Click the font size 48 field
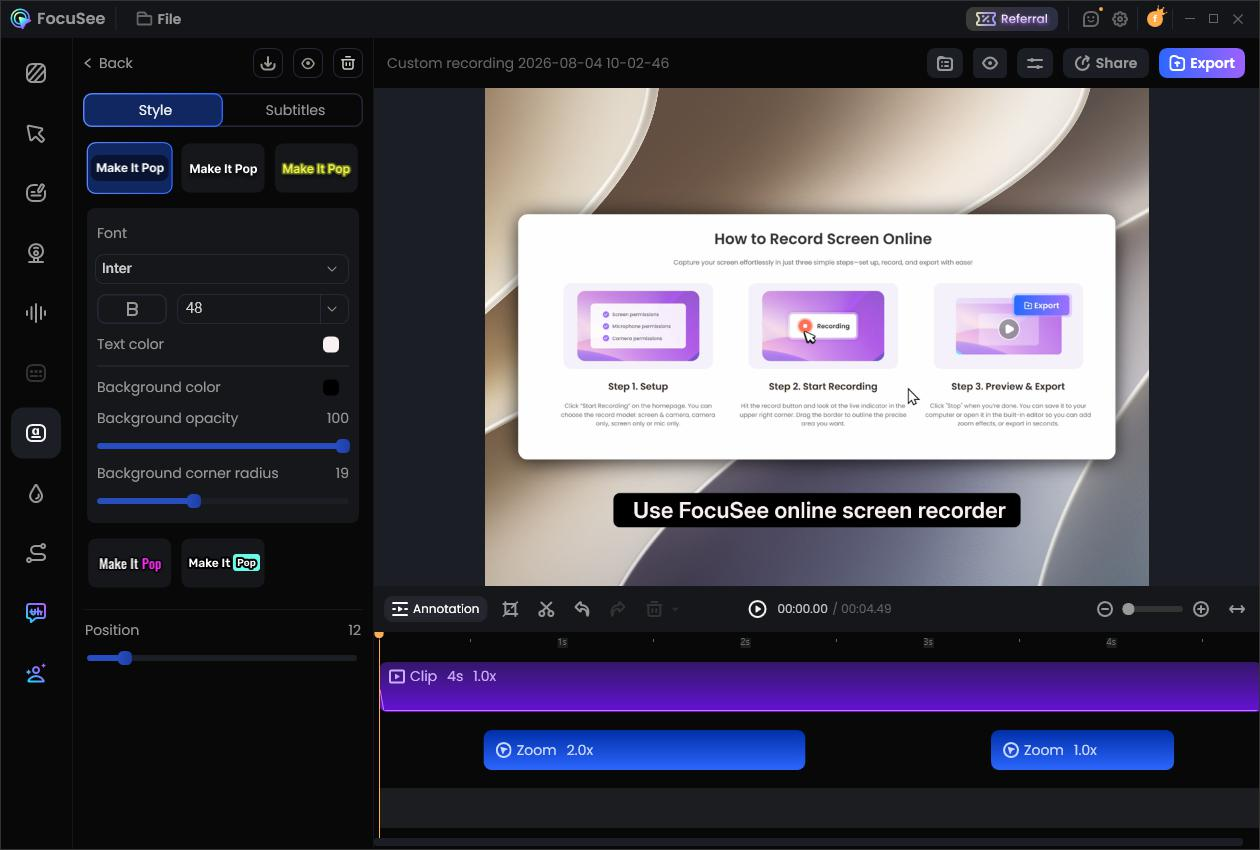The height and width of the screenshot is (850, 1260). (x=248, y=308)
